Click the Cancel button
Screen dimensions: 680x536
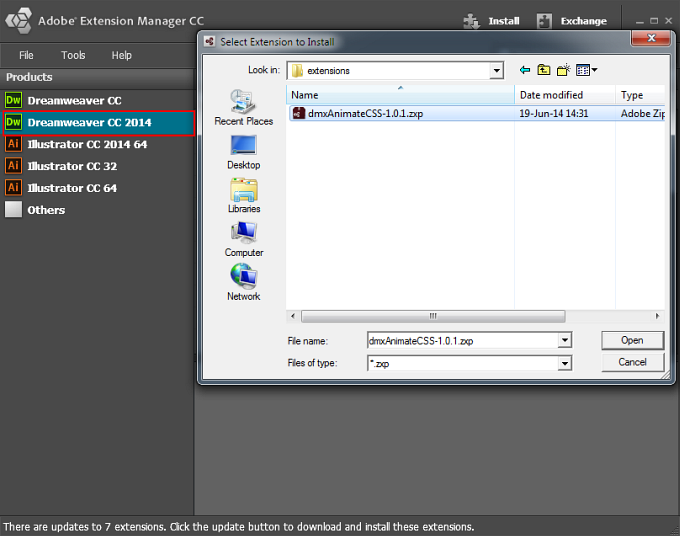(632, 362)
